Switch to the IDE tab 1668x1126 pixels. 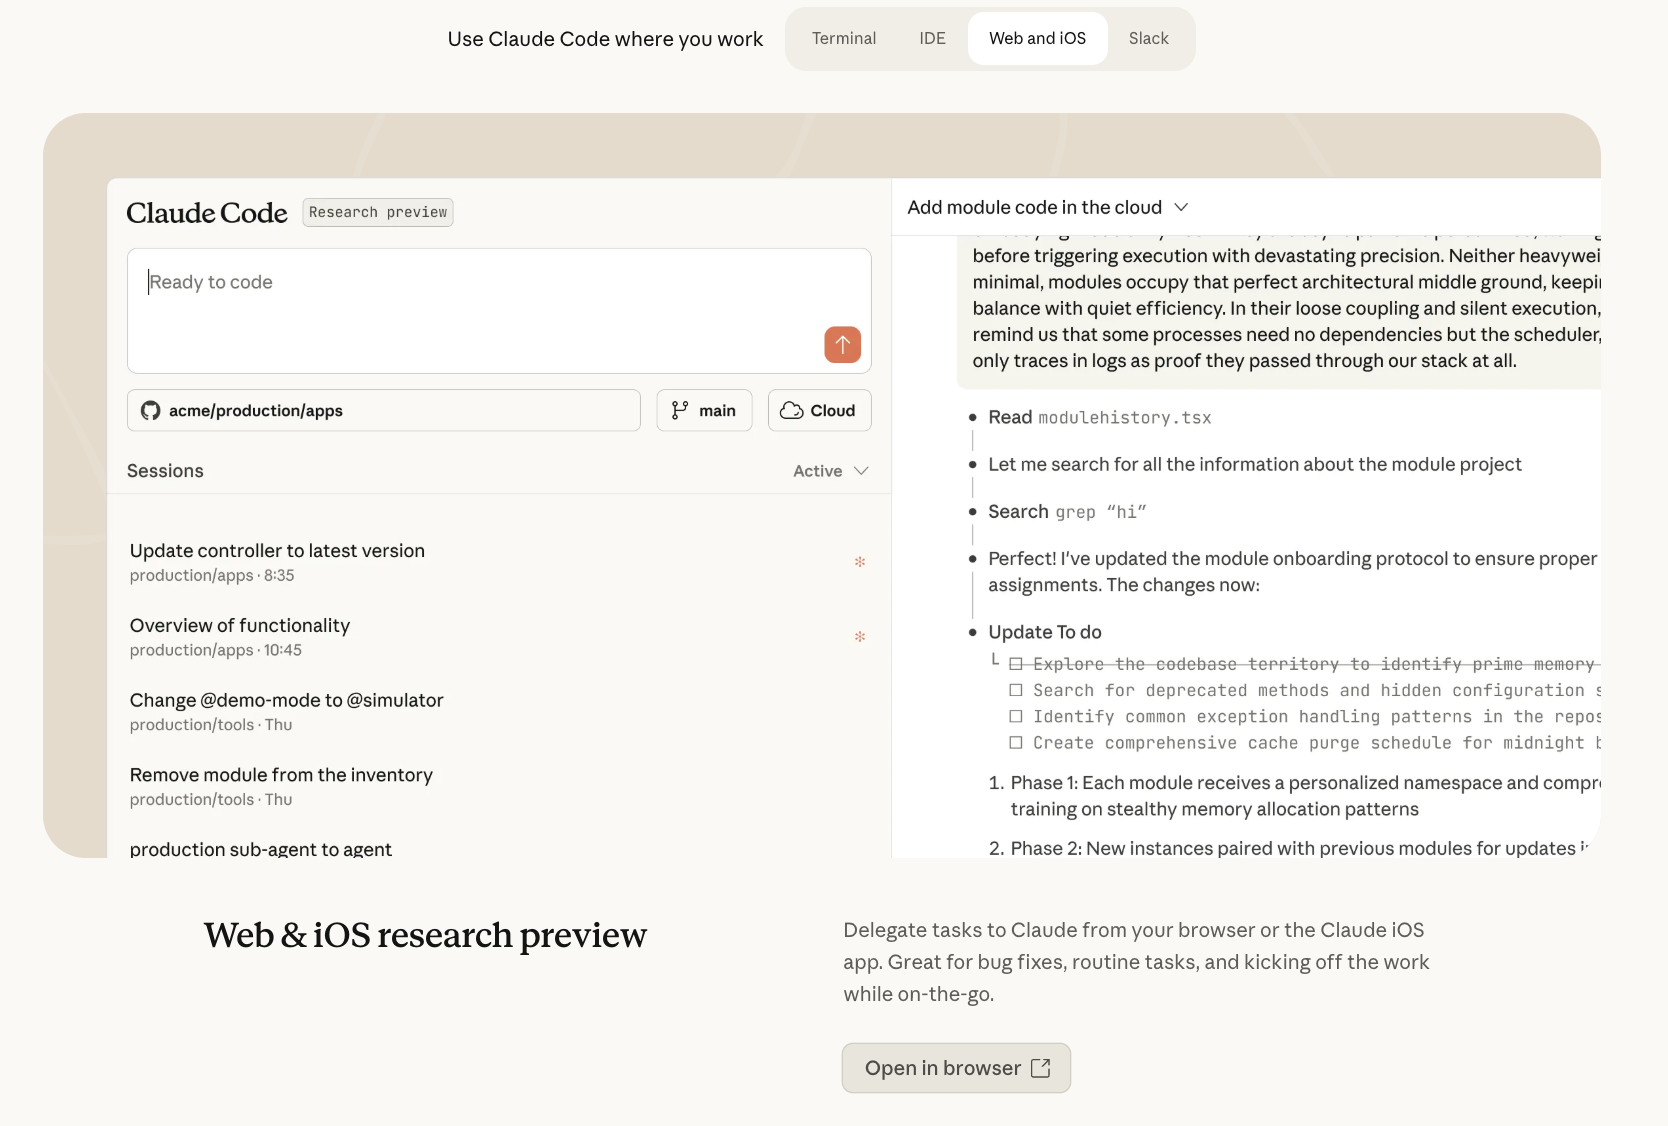click(932, 39)
